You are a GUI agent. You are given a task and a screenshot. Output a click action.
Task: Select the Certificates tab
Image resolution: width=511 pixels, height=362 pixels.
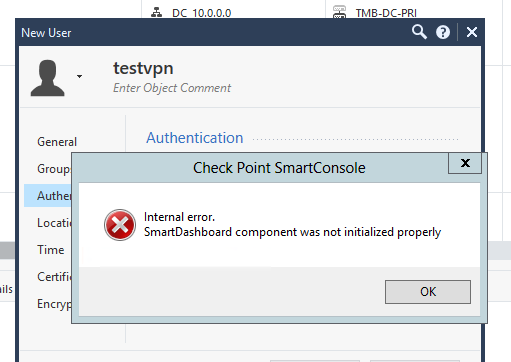tap(54, 277)
